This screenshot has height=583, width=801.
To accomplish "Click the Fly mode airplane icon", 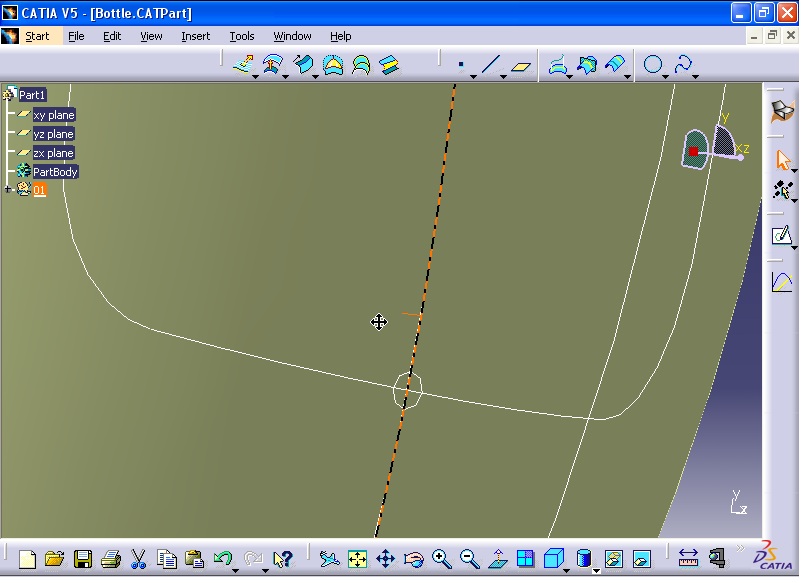I will (329, 559).
